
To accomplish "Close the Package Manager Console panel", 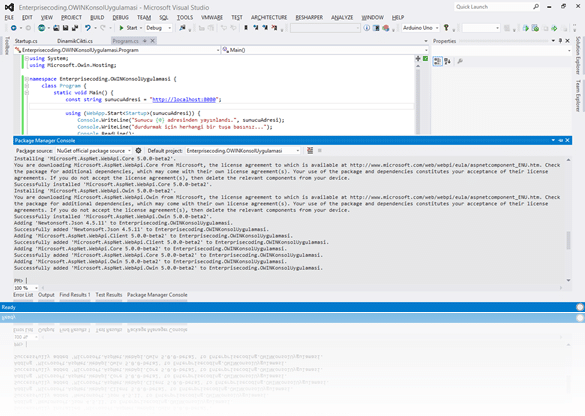I will [567, 140].
